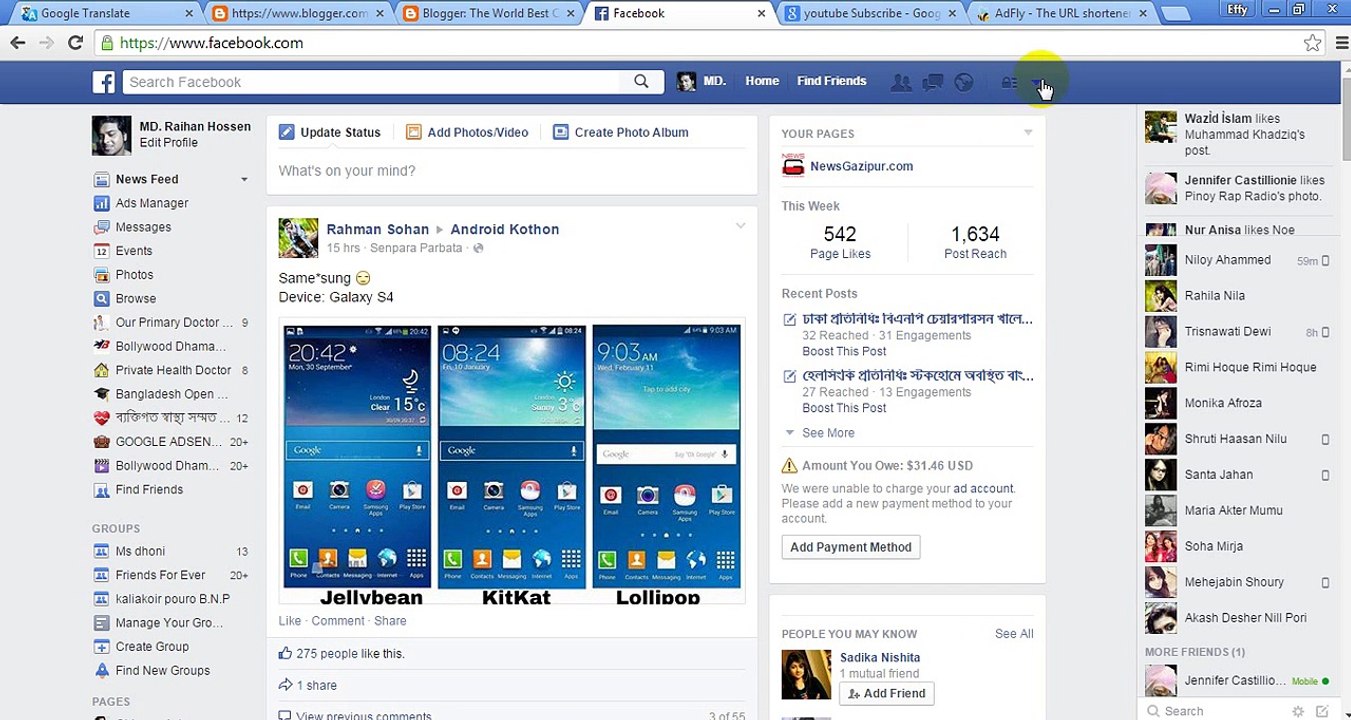
Task: Open the Your Pages dropdown arrow
Action: point(1028,133)
